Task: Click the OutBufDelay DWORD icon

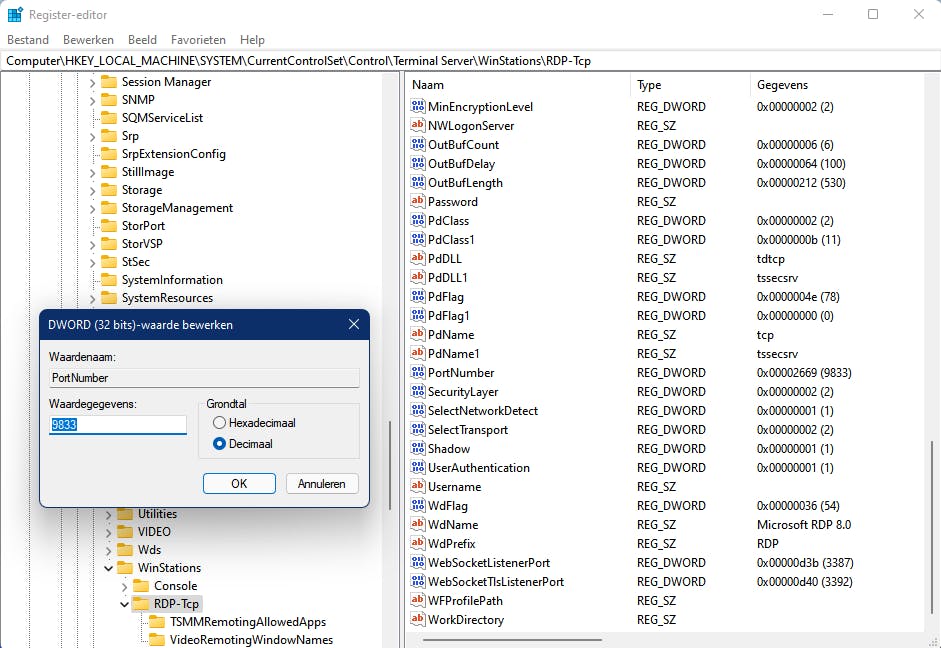Action: [x=418, y=163]
